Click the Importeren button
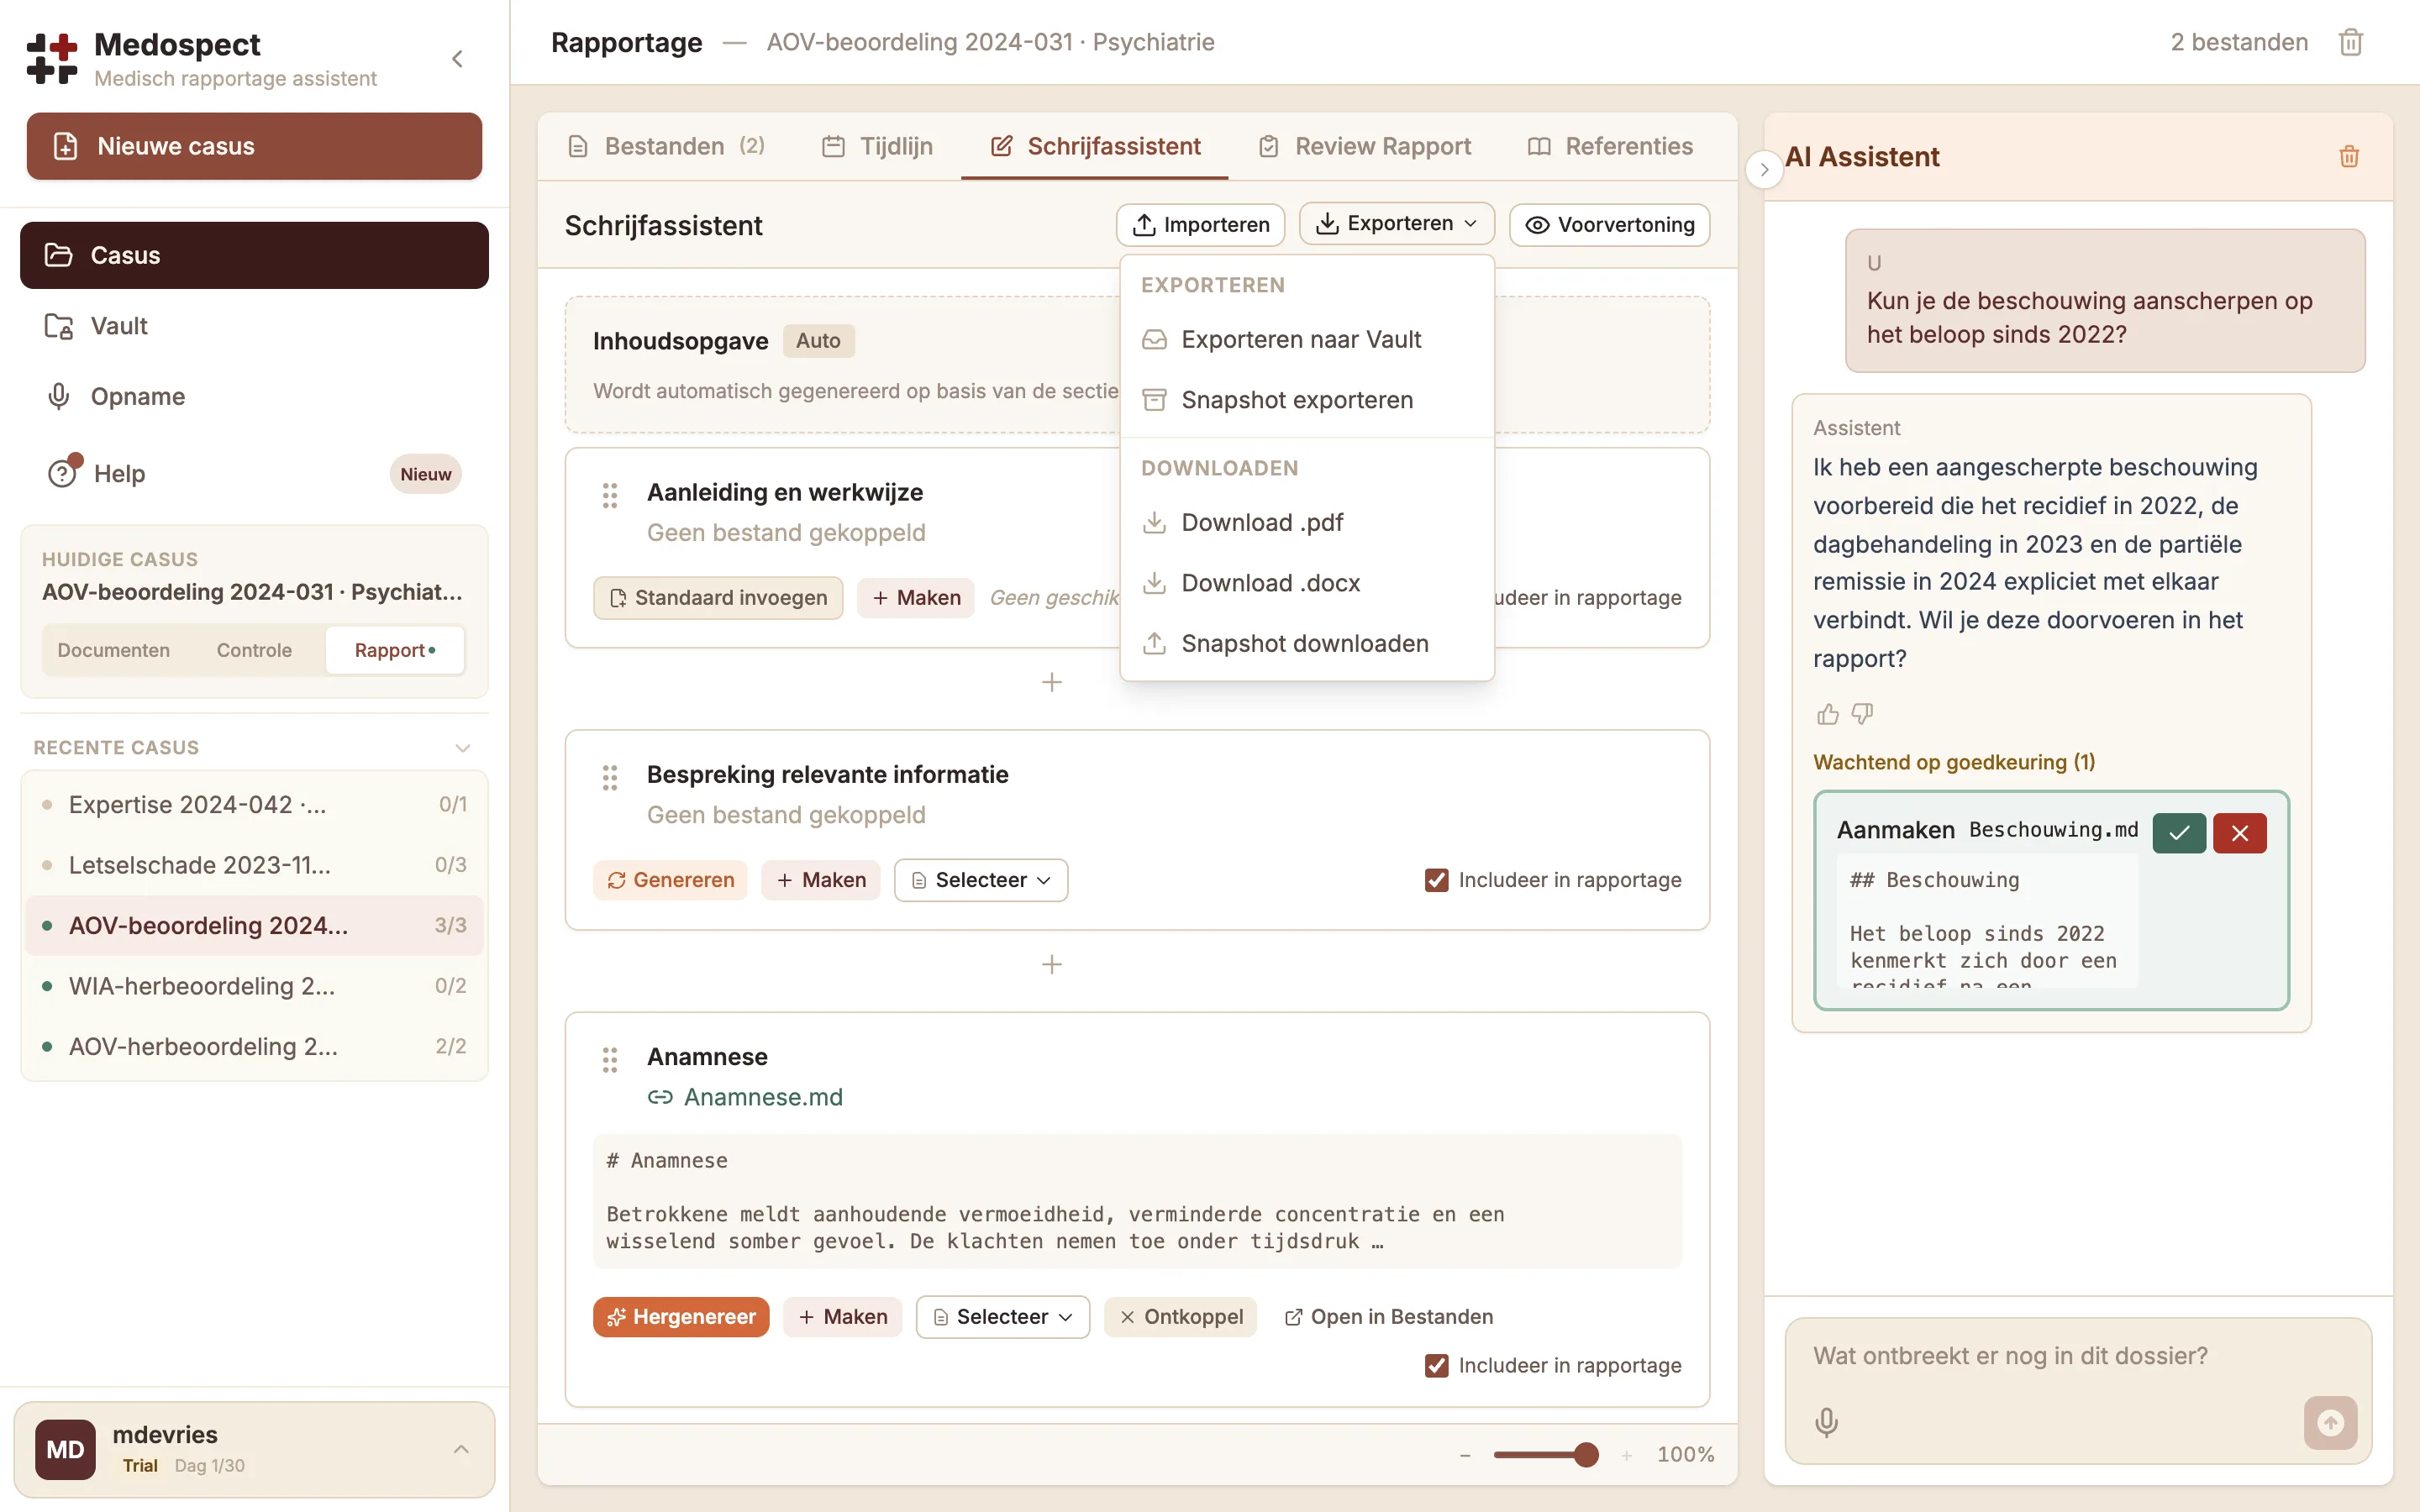 pos(1200,224)
